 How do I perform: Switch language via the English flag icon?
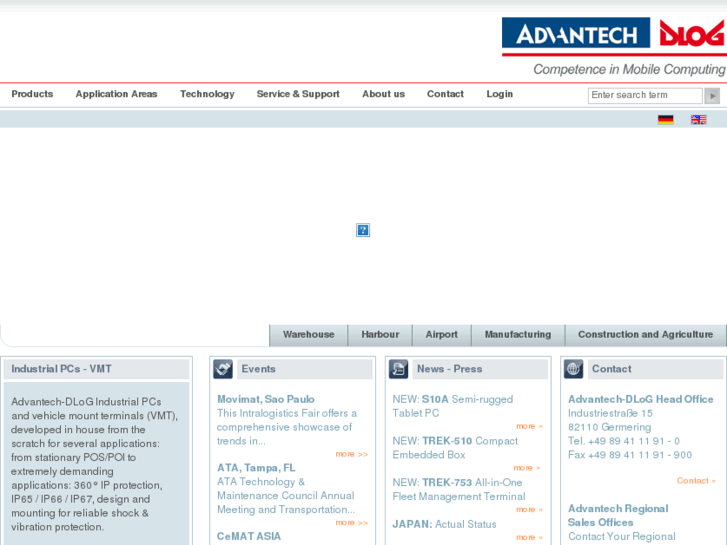coord(698,120)
